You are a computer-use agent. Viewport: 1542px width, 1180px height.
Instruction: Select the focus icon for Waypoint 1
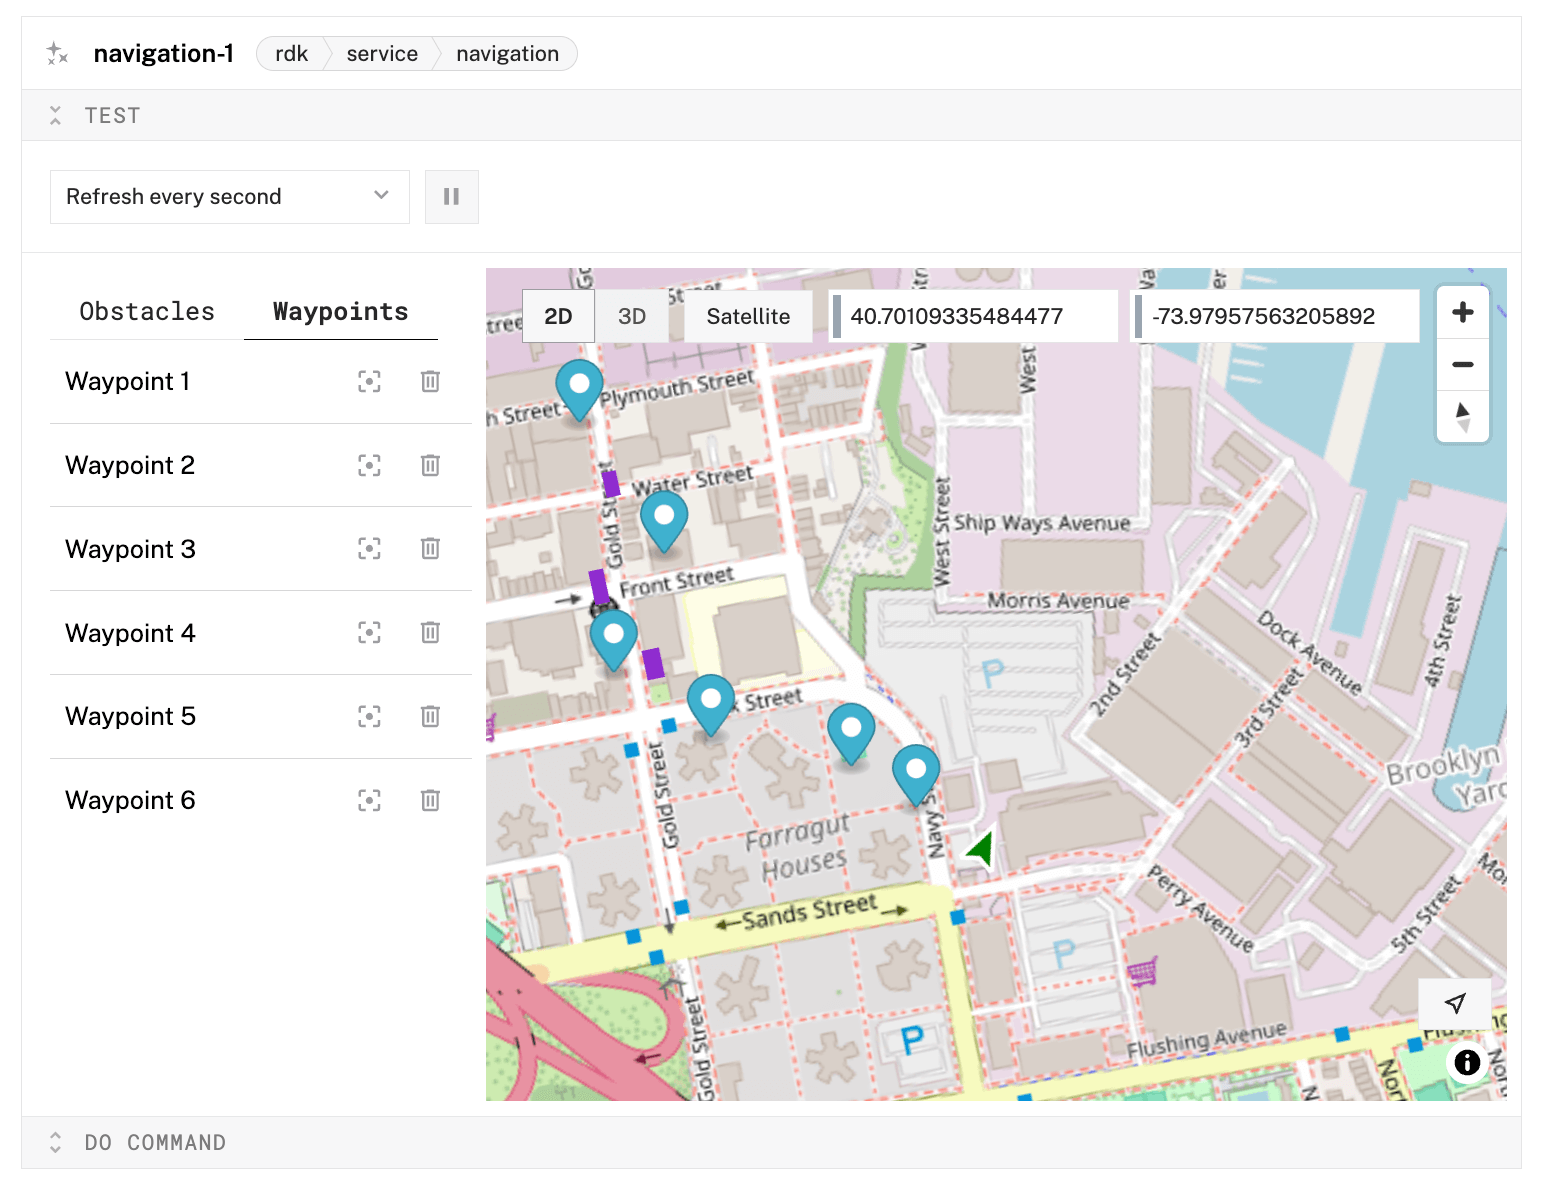point(370,381)
